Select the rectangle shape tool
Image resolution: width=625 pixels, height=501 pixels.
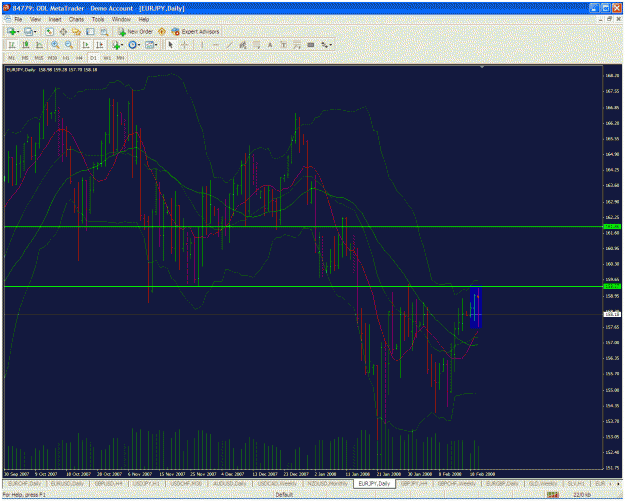pos(311,45)
